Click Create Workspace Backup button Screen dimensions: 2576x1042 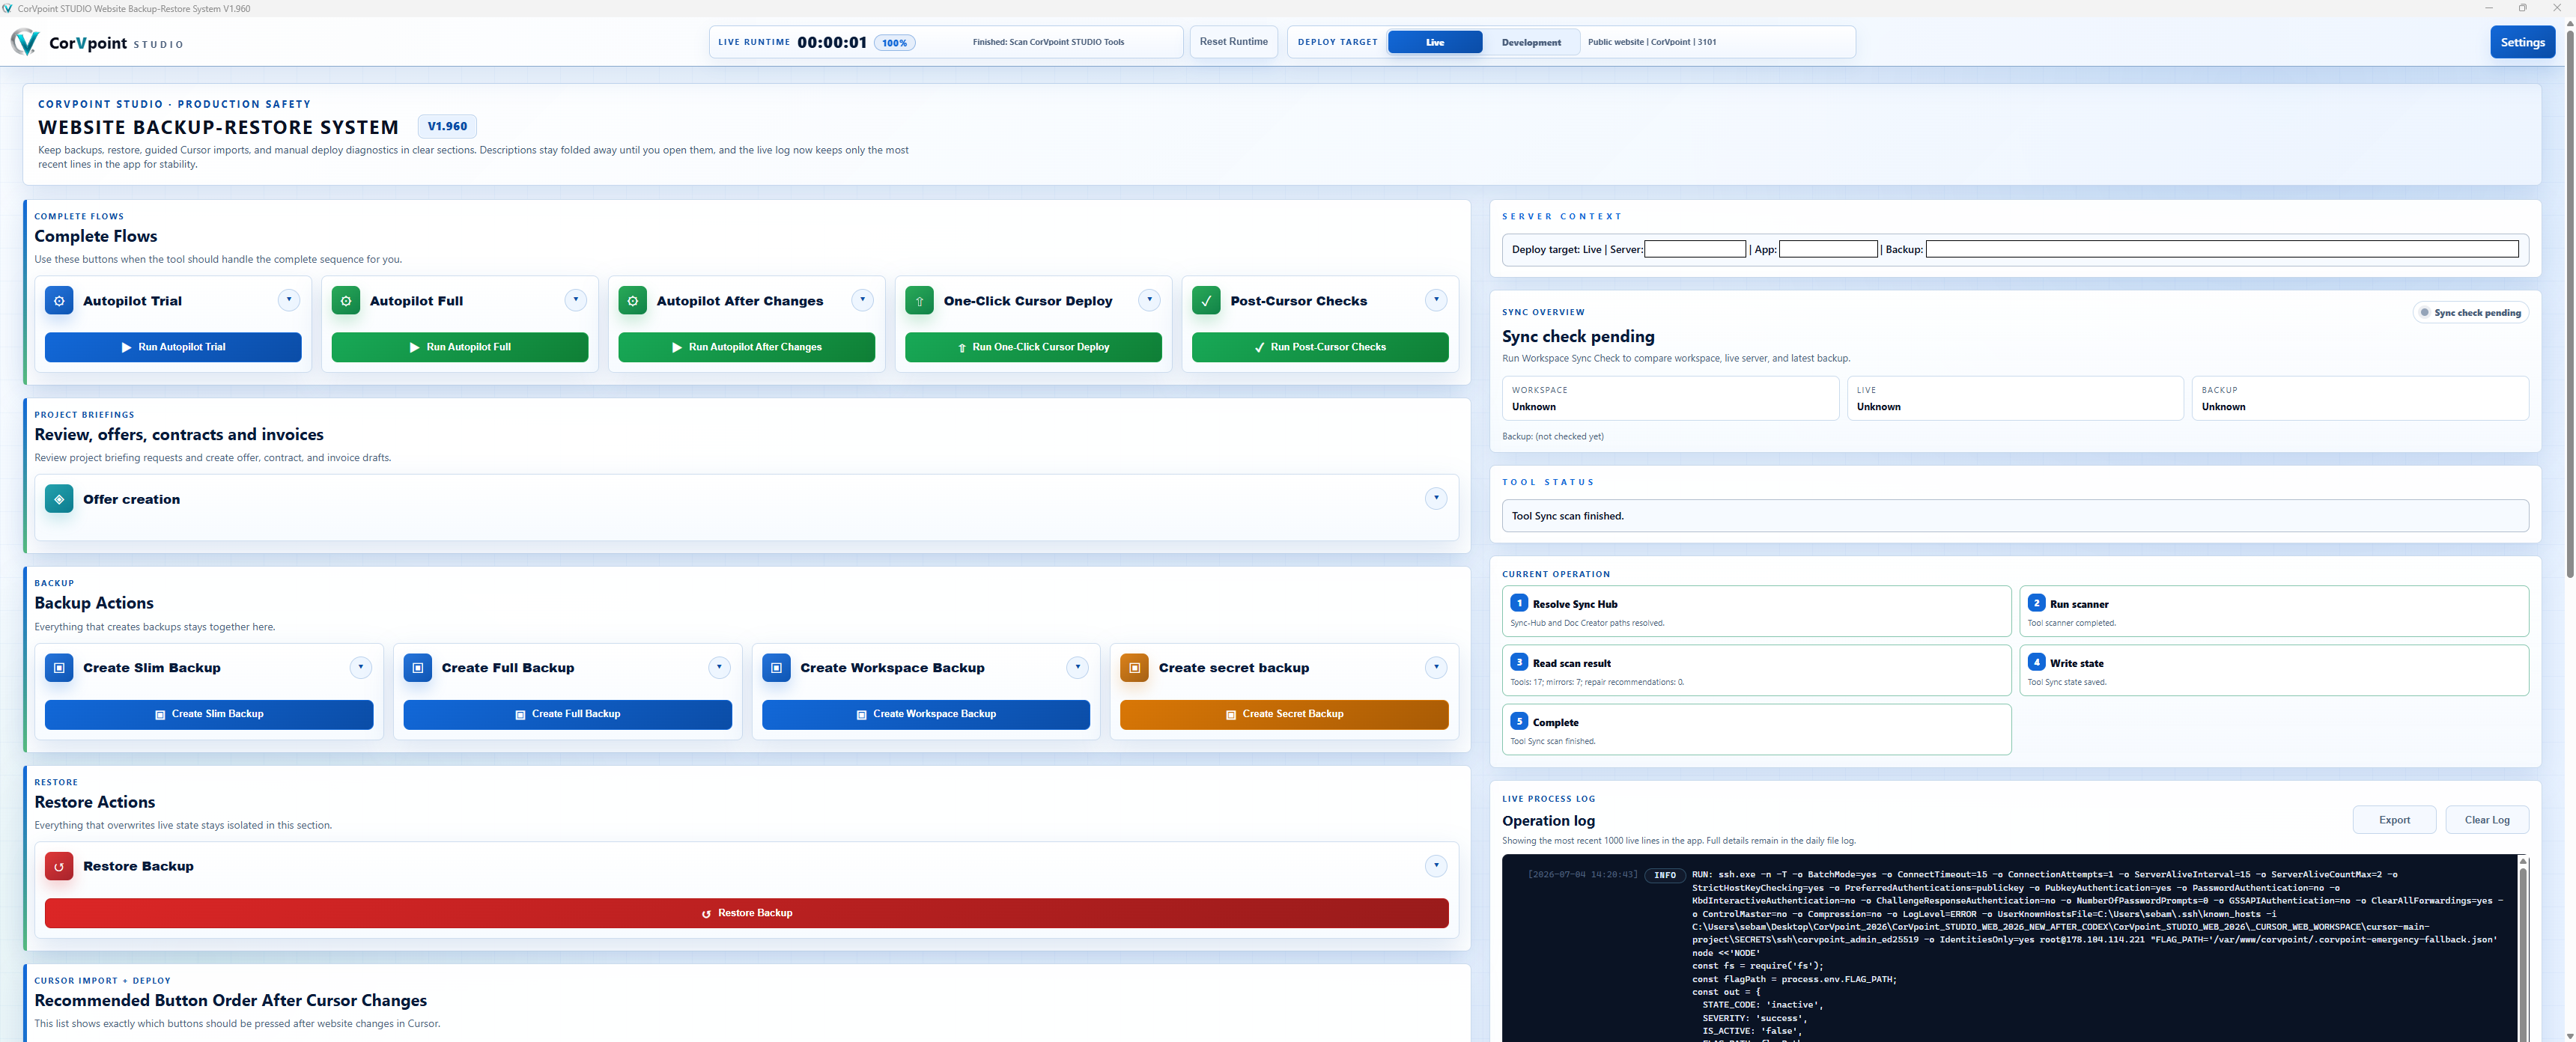926,714
